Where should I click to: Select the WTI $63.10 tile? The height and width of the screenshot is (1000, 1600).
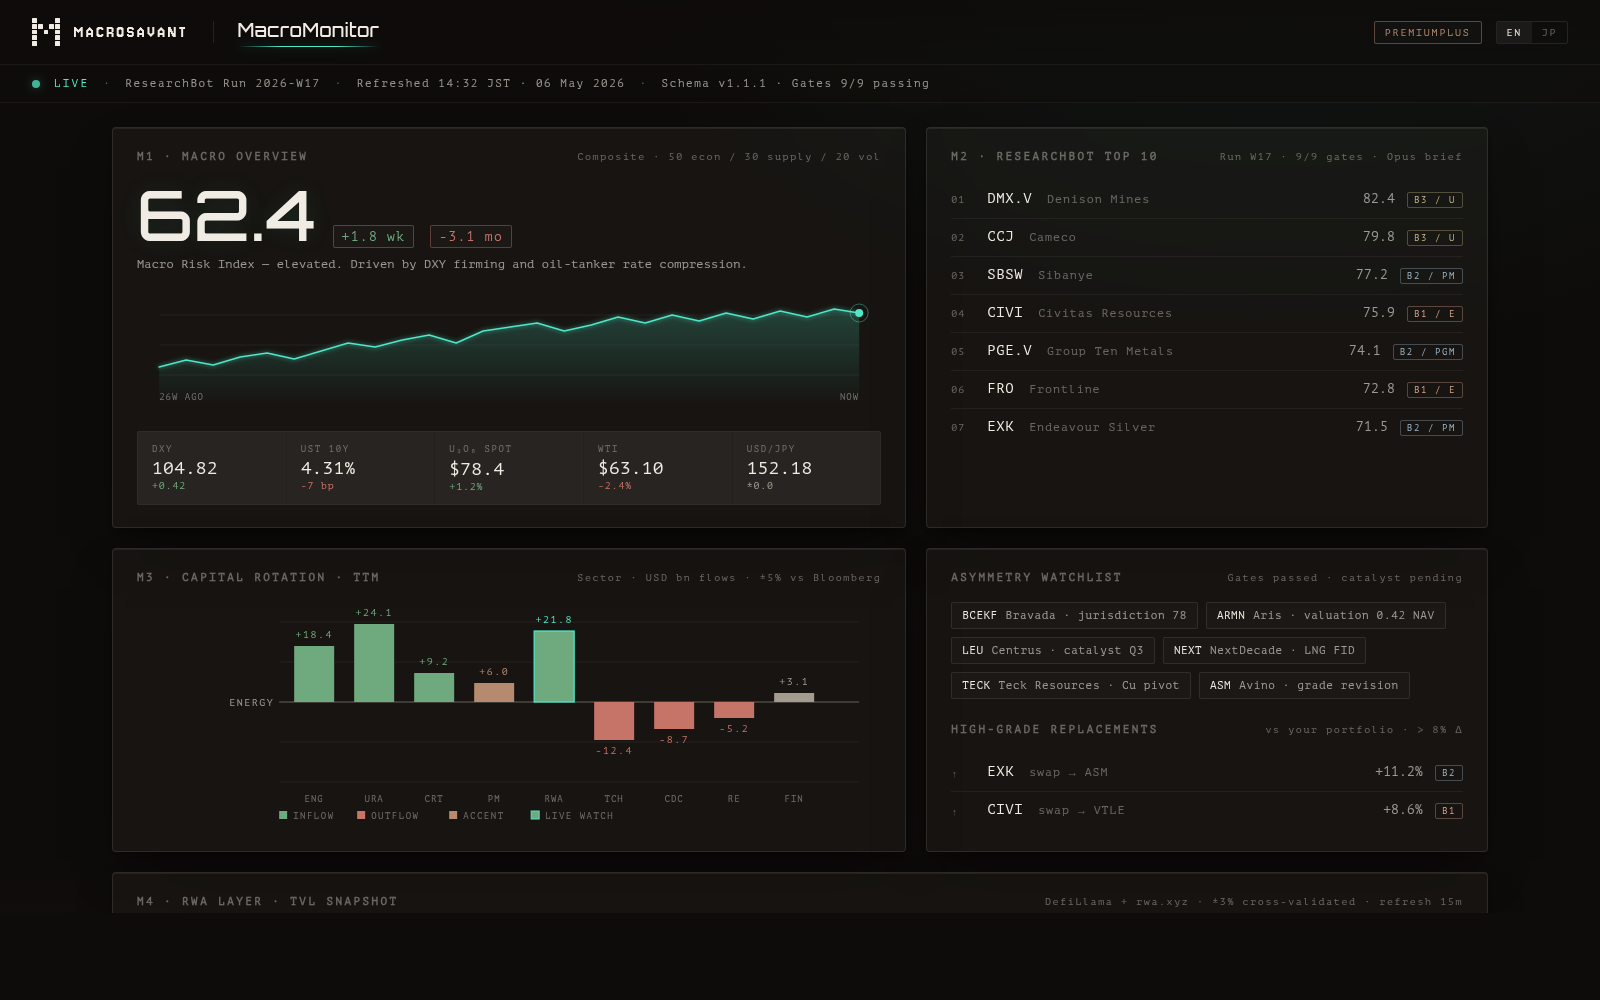[x=658, y=468]
